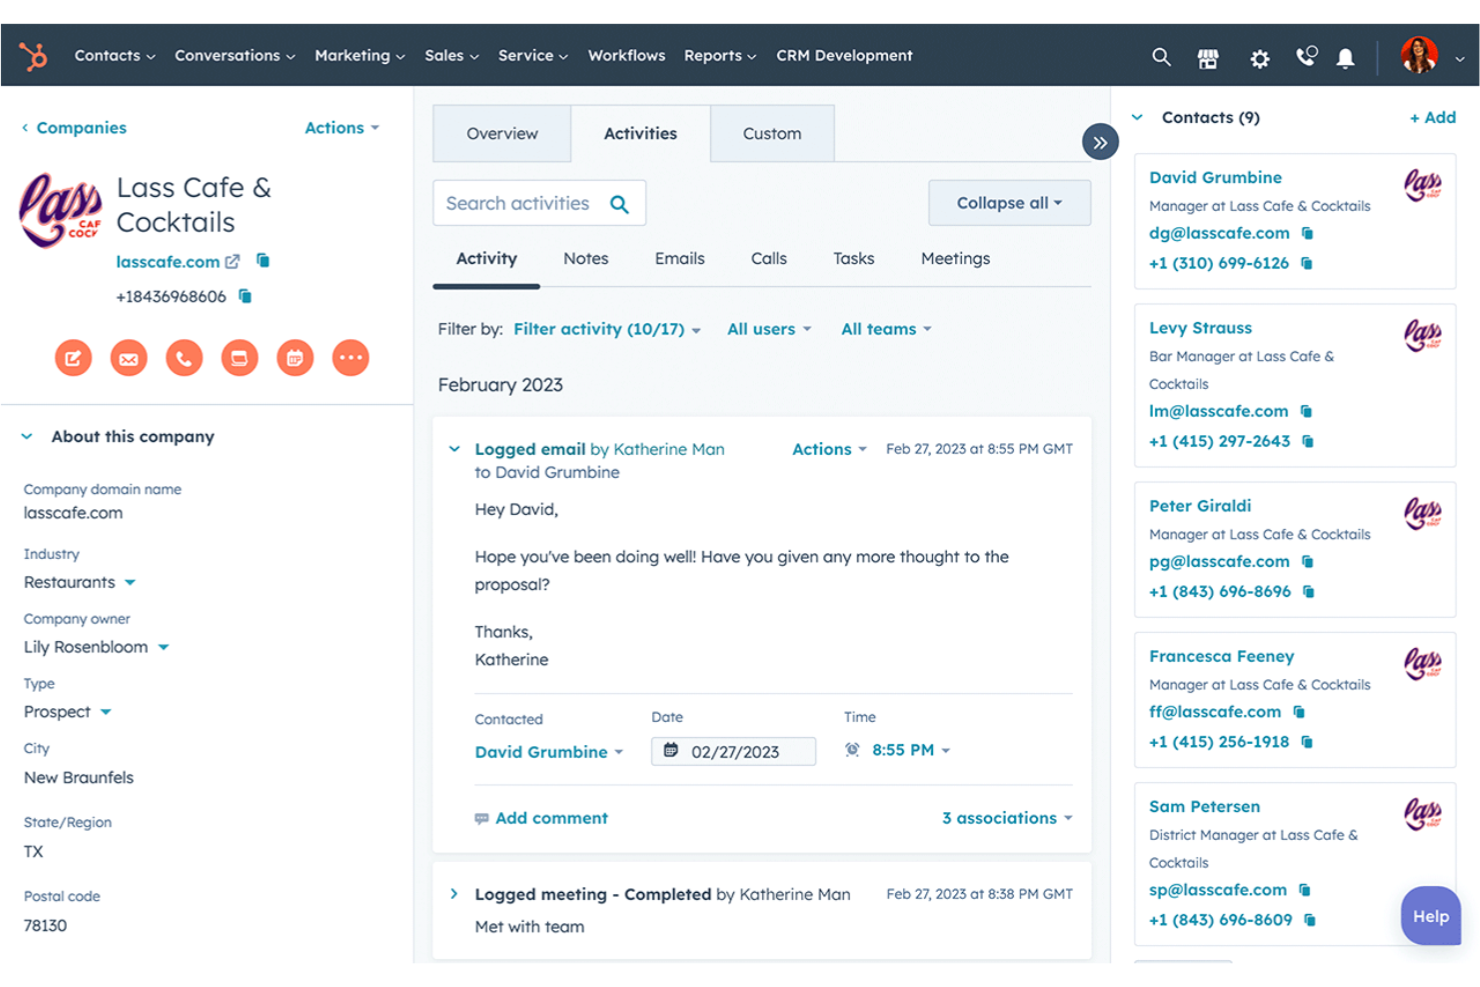Open the All teams filter
Screen dimensions: 1480x987
click(886, 329)
